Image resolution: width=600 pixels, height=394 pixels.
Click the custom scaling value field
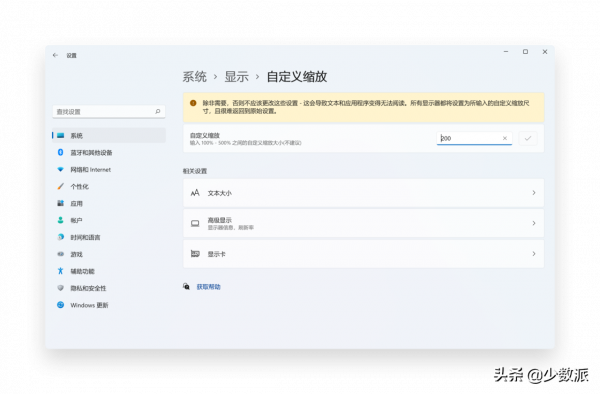point(474,138)
